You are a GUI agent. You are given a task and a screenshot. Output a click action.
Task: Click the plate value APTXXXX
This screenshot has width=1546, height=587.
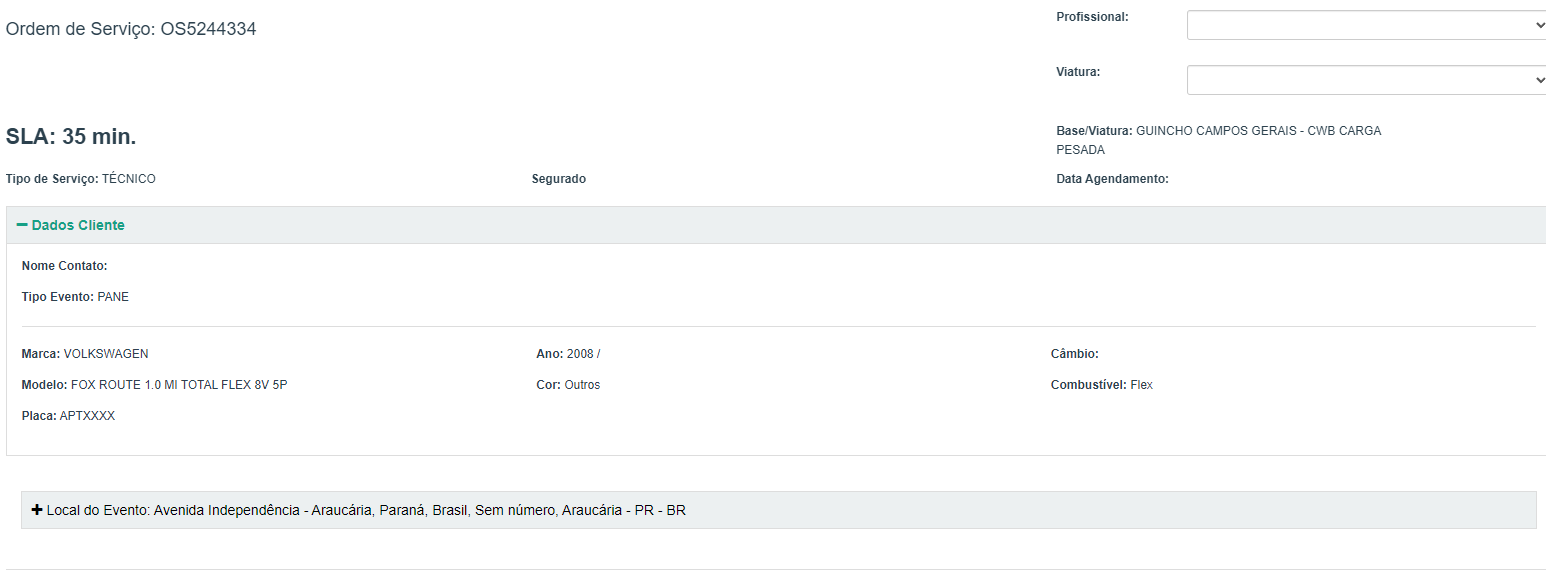click(87, 416)
